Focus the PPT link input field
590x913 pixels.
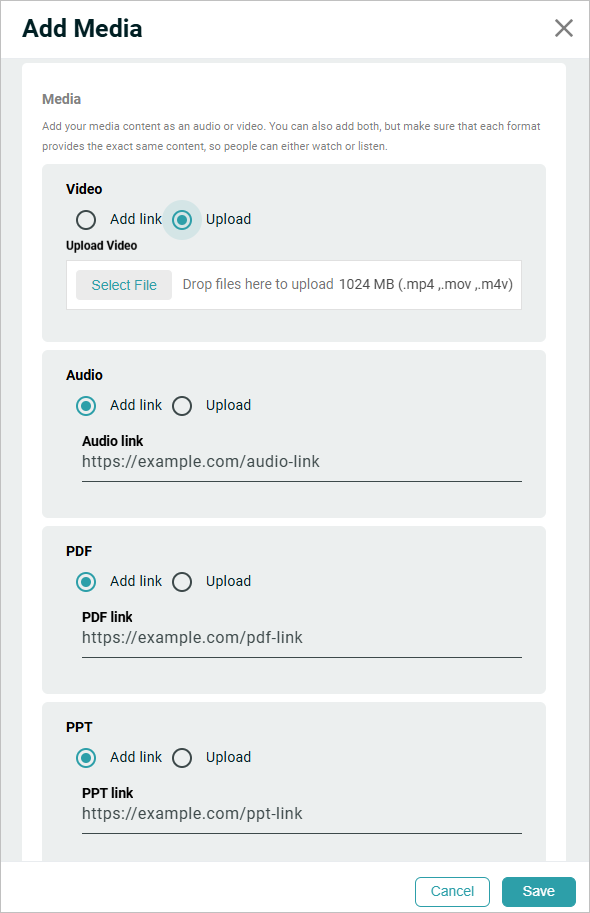tap(302, 813)
